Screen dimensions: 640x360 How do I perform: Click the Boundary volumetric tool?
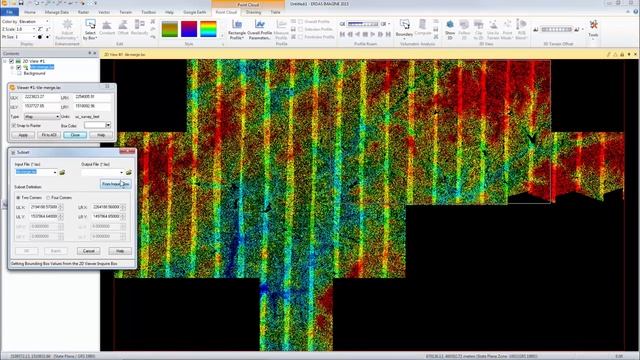[x=404, y=28]
